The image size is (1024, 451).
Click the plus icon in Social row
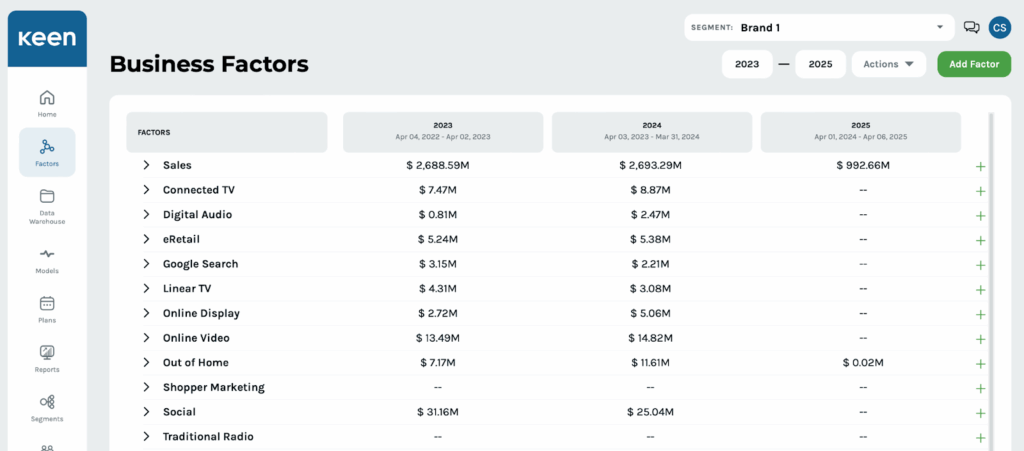point(980,413)
